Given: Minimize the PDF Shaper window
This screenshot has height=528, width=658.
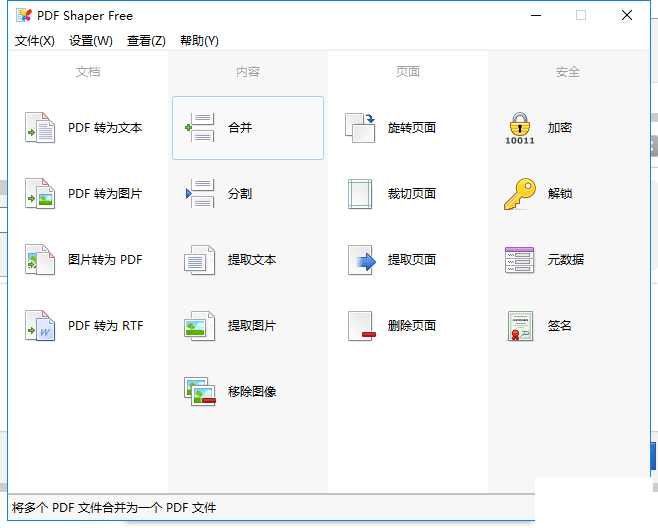Looking at the screenshot, I should (536, 16).
